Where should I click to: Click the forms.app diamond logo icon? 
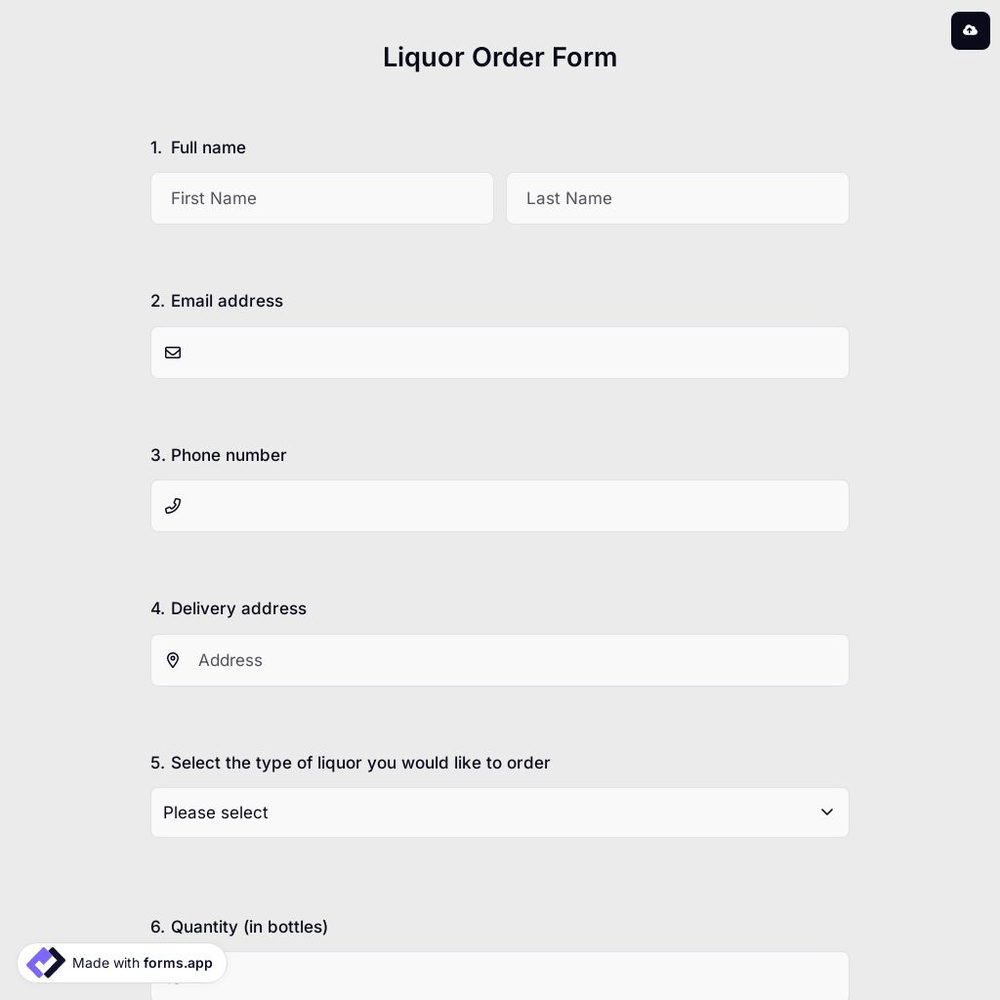(44, 962)
